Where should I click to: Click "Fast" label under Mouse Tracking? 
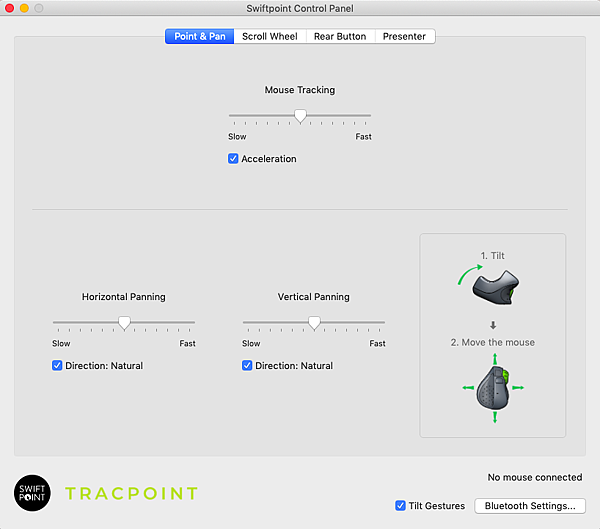[x=363, y=137]
